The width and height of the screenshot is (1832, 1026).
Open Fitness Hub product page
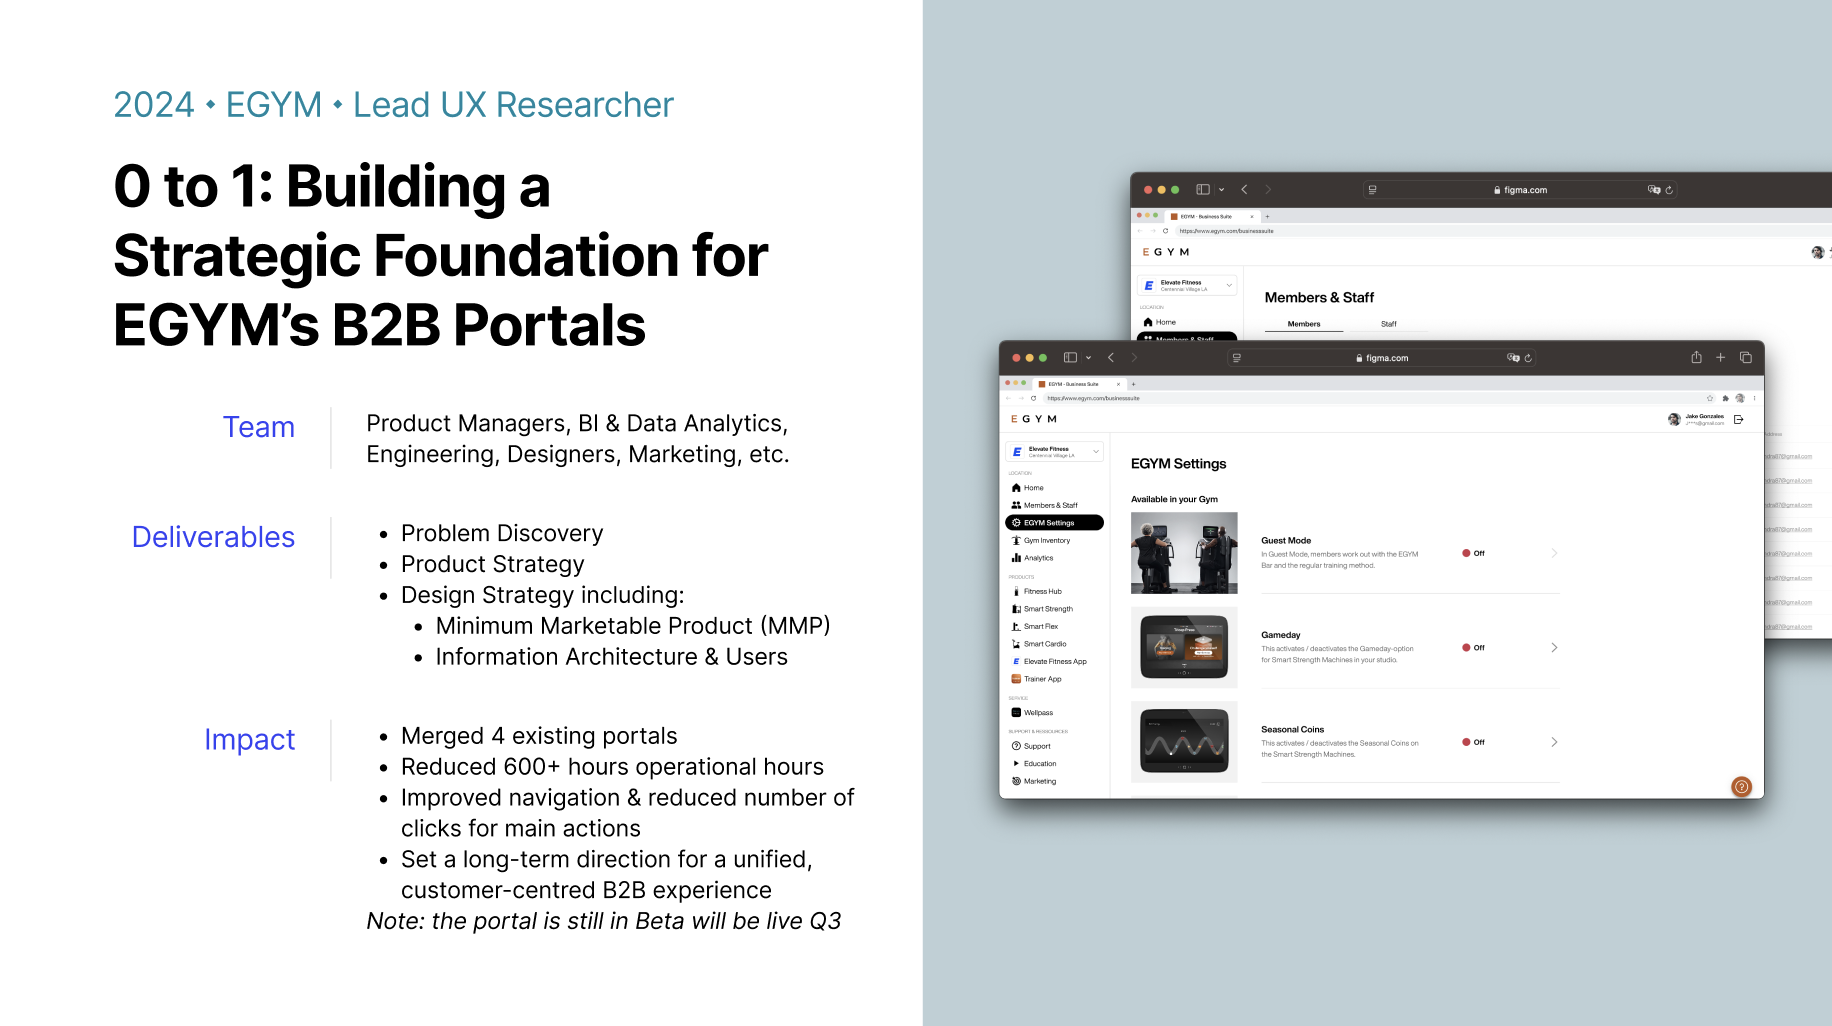click(x=1037, y=591)
